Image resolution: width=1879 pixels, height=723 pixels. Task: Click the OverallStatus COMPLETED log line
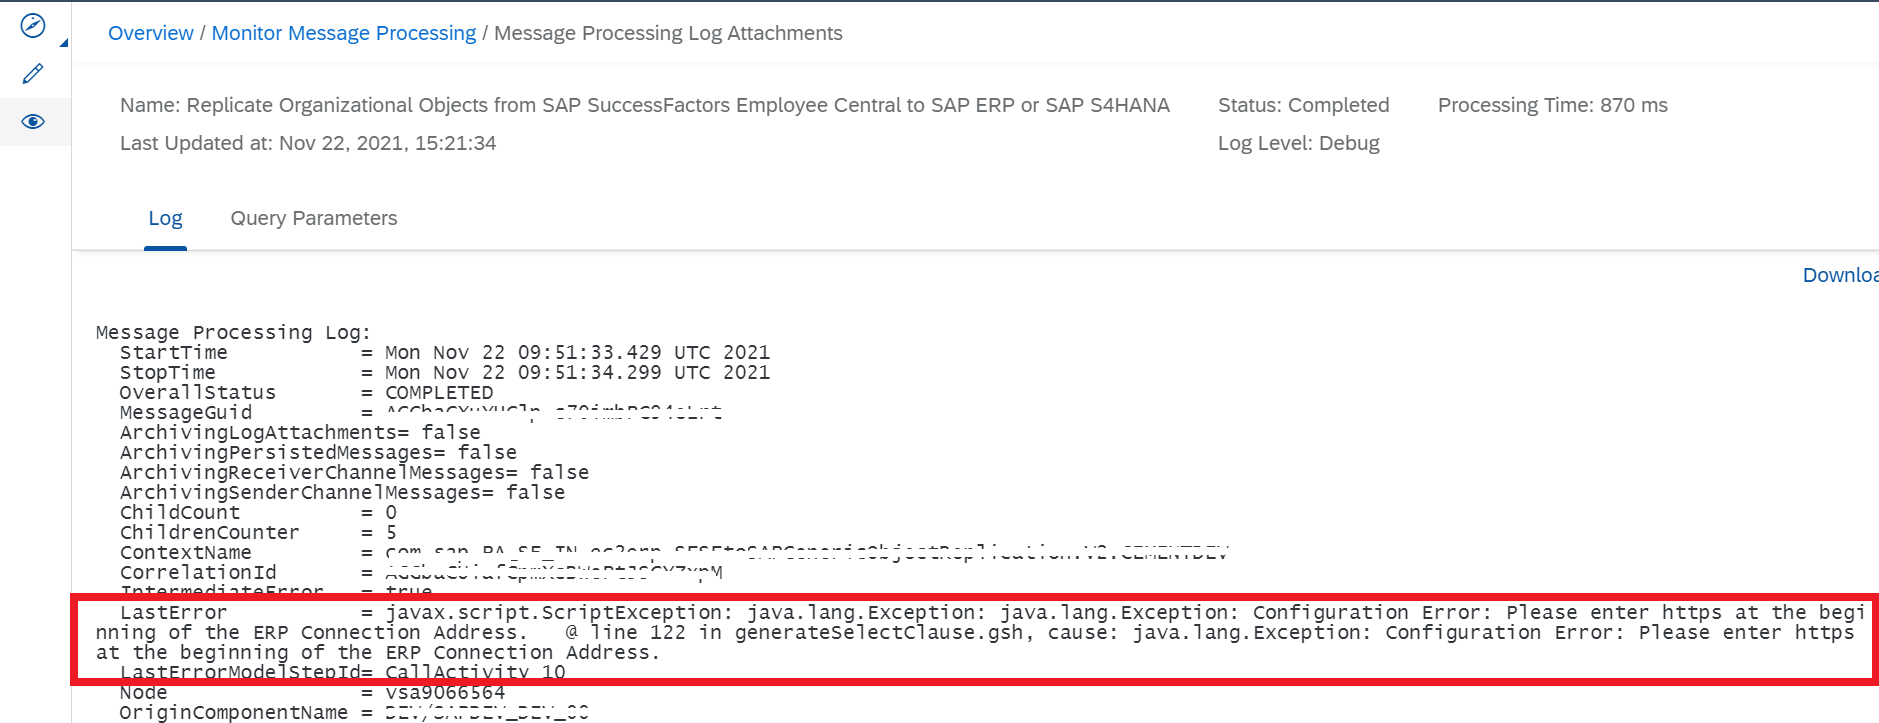[x=306, y=393]
